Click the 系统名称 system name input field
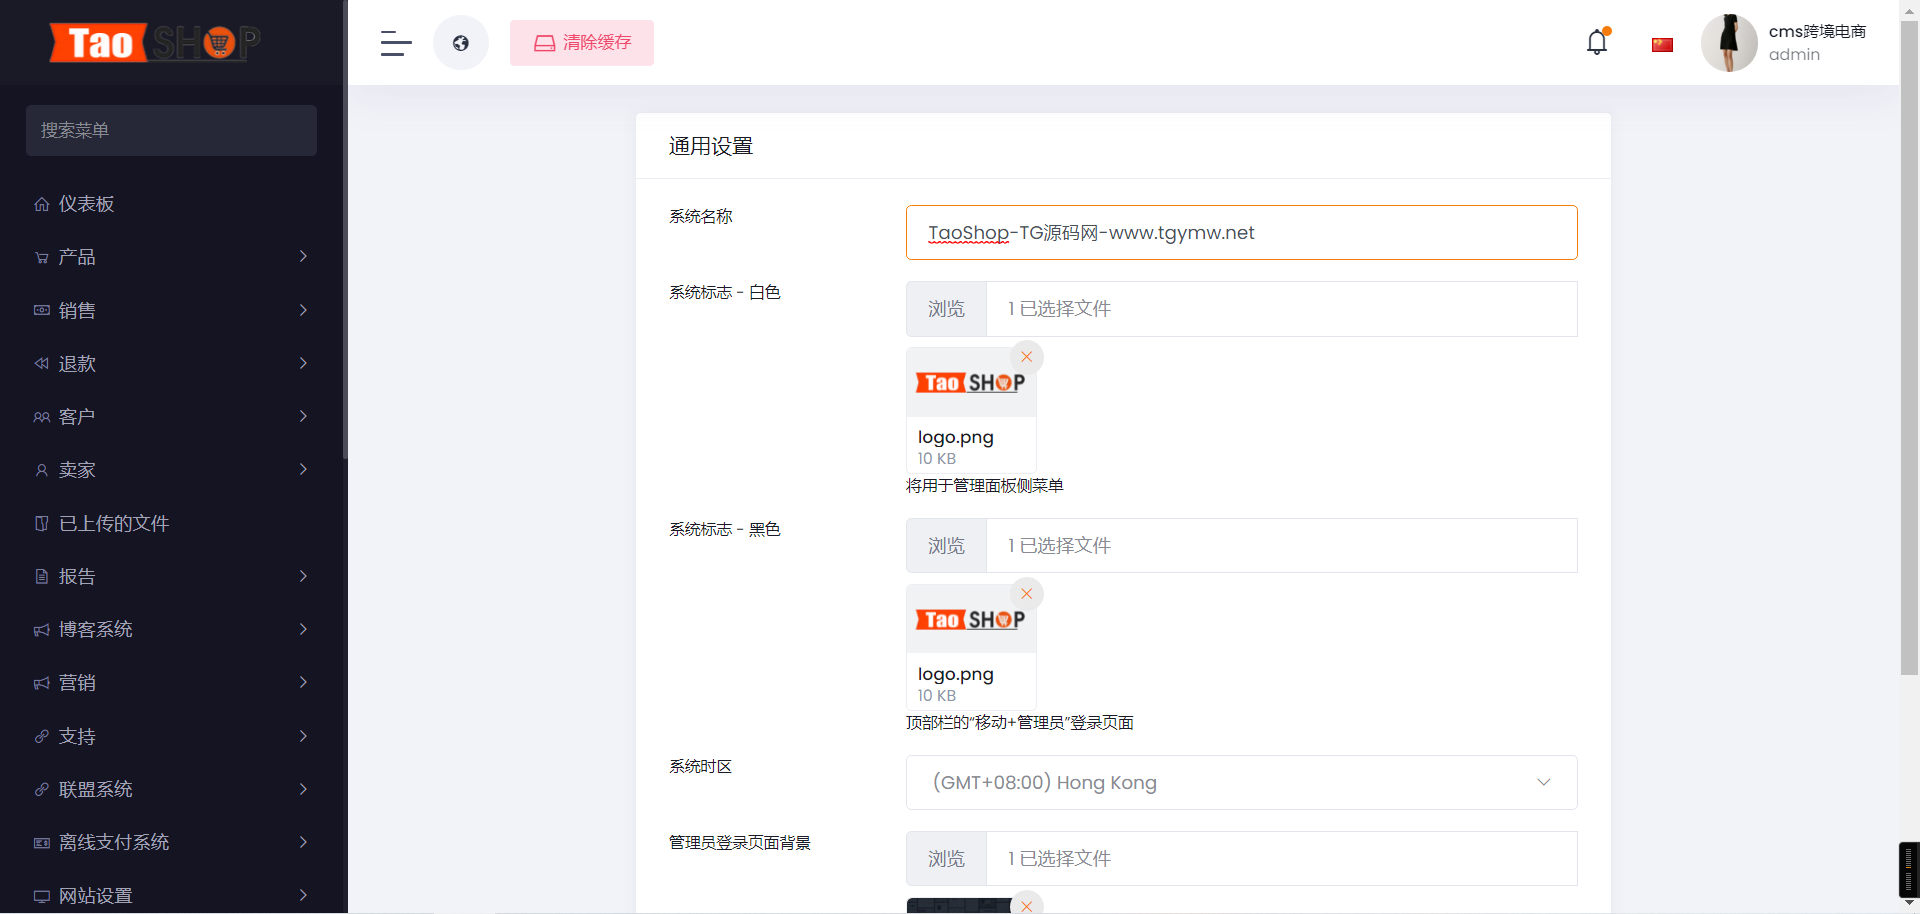Image resolution: width=1920 pixels, height=914 pixels. coord(1241,232)
